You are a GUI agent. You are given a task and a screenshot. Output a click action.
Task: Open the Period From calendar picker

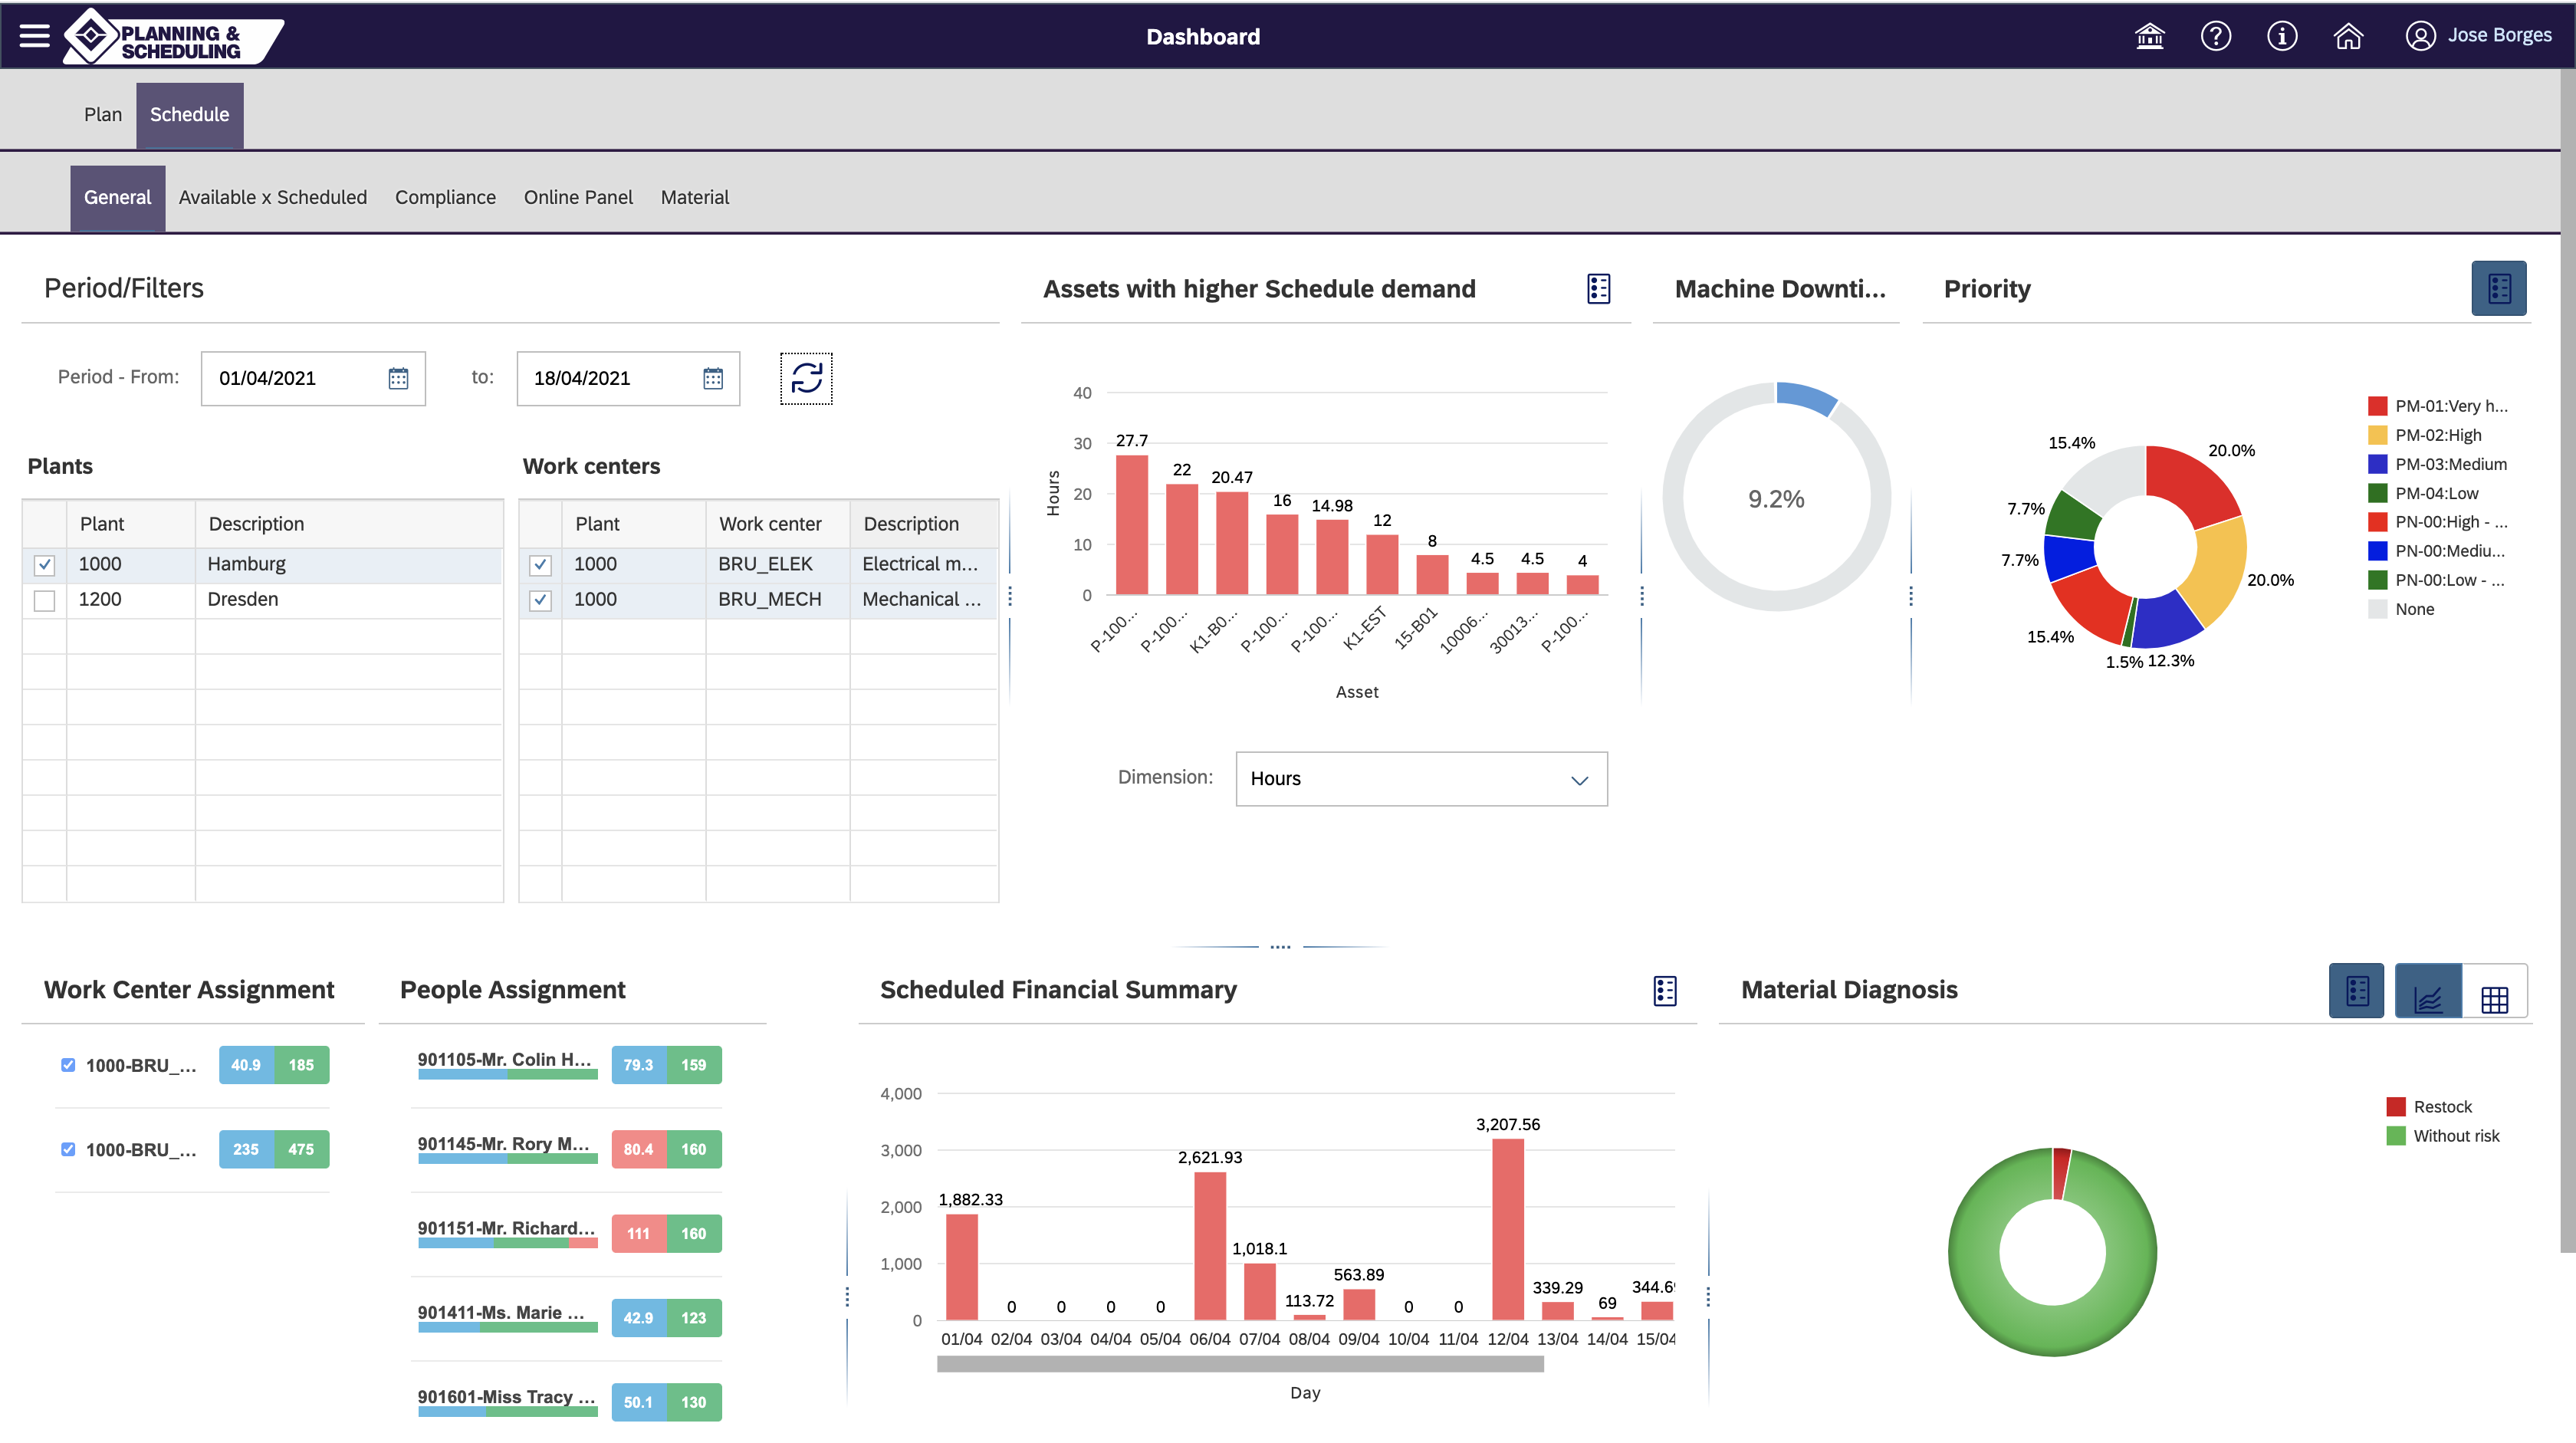(x=398, y=378)
